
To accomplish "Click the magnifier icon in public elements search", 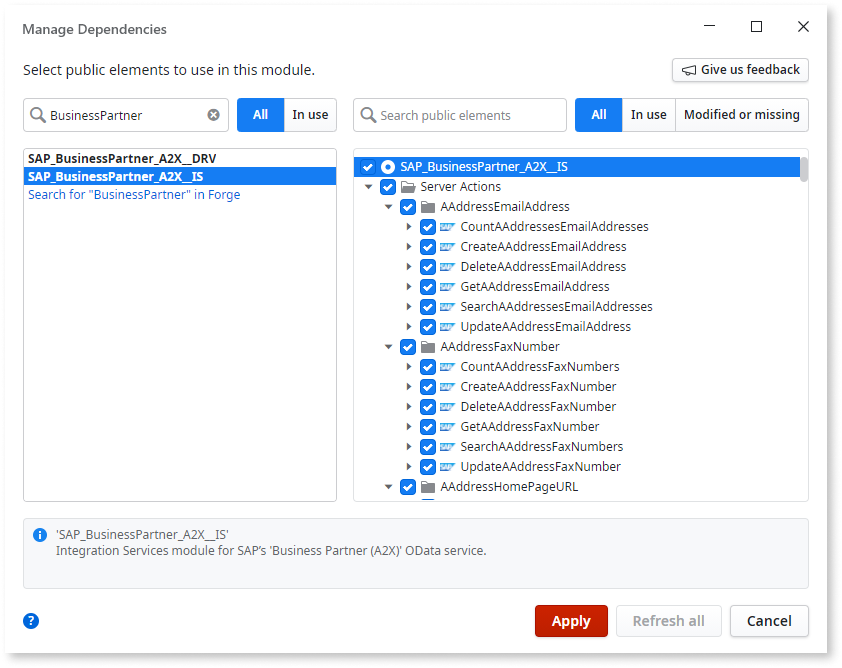I will pos(367,115).
